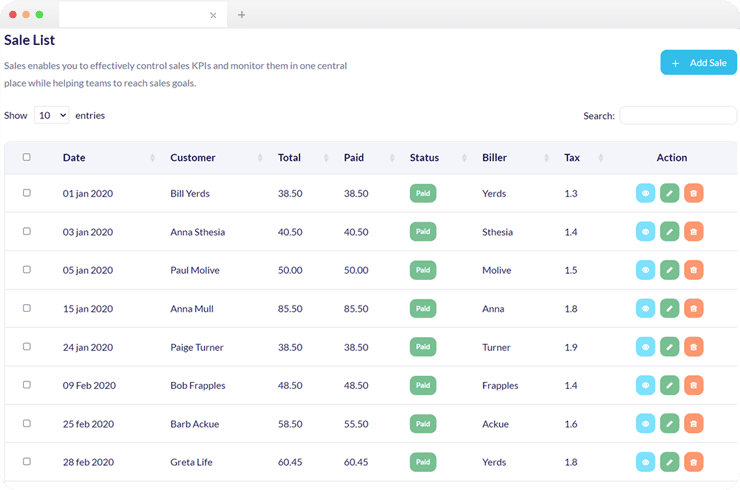Image resolution: width=740 pixels, height=490 pixels.
Task: Click the Paid badge for Paul Molive
Action: (x=423, y=270)
